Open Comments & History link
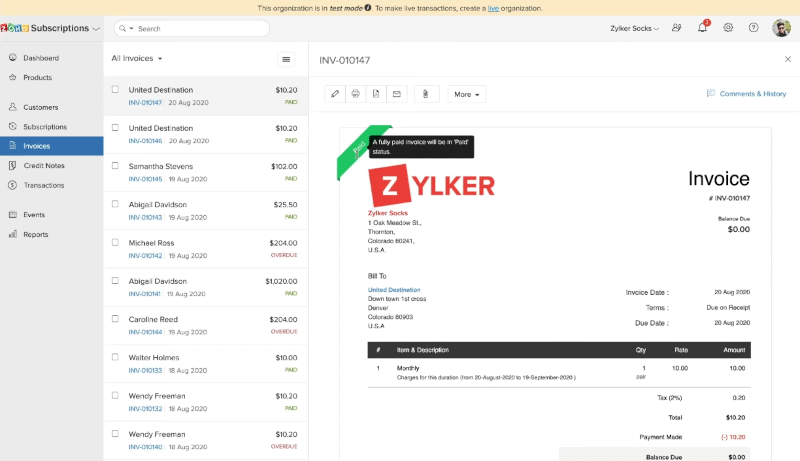The width and height of the screenshot is (800, 461). pyautogui.click(x=753, y=93)
